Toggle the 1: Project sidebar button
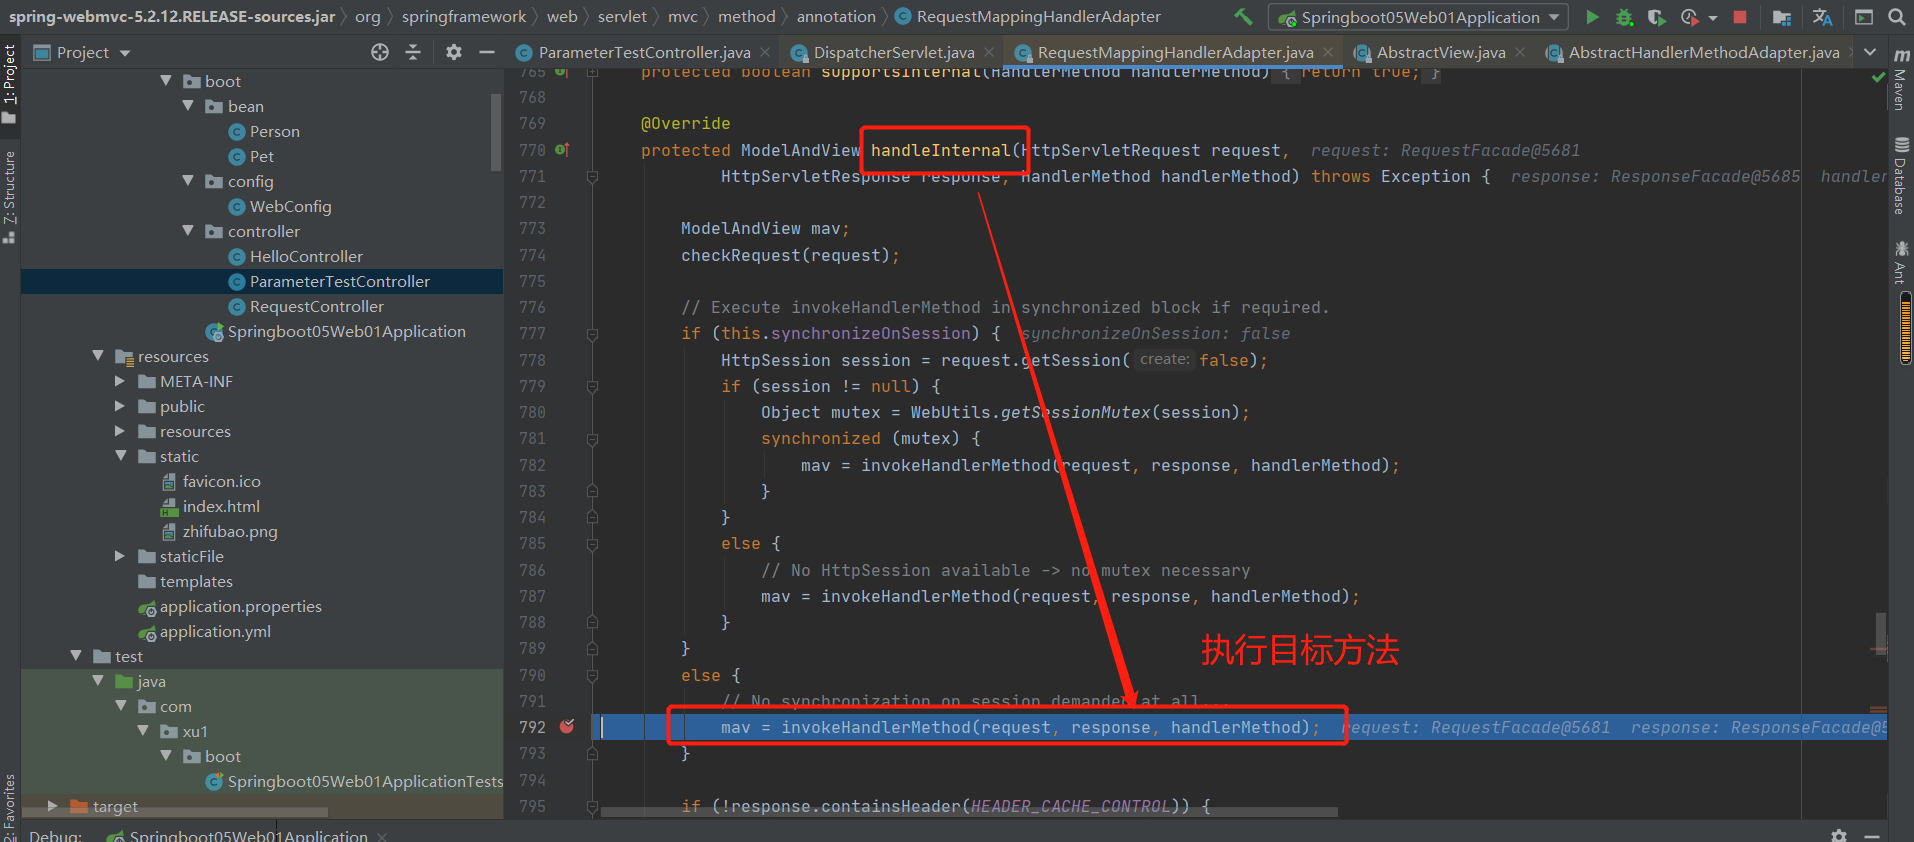 (x=9, y=85)
